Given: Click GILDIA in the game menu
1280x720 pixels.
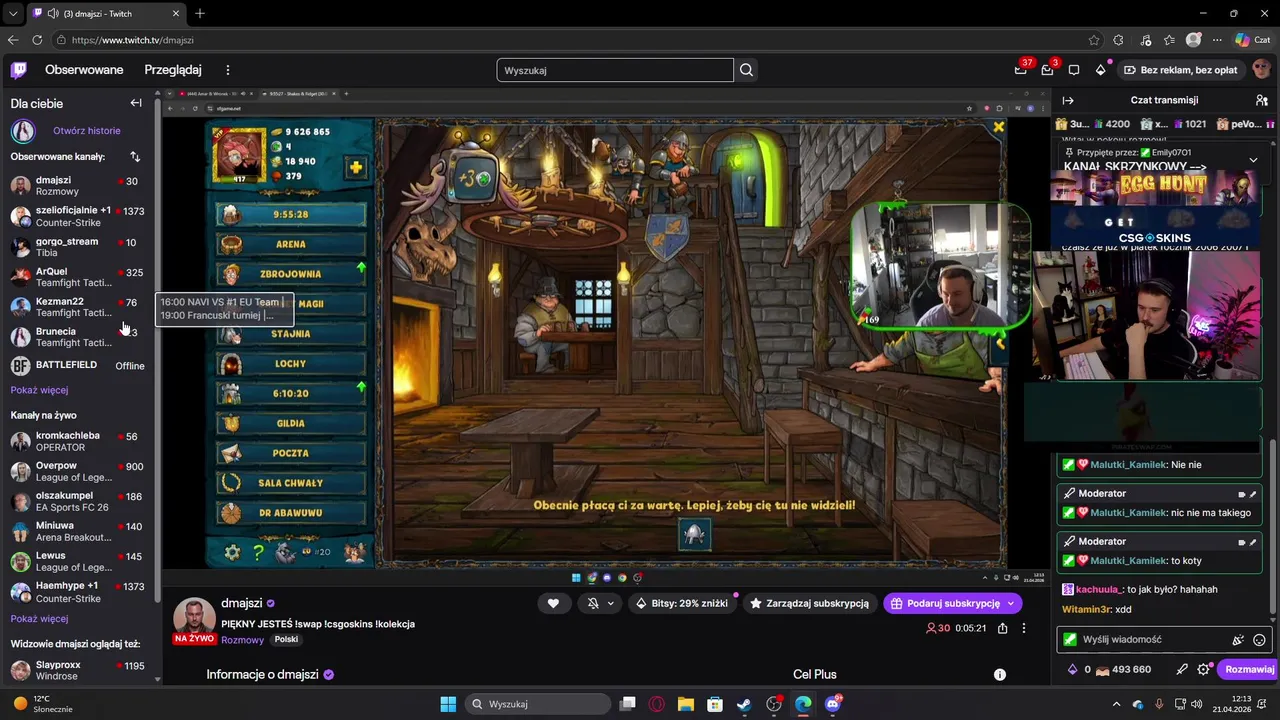Looking at the screenshot, I should click(290, 423).
